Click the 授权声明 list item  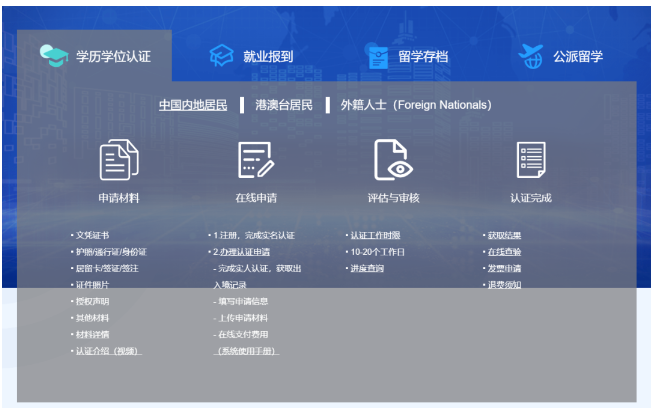[x=92, y=301]
